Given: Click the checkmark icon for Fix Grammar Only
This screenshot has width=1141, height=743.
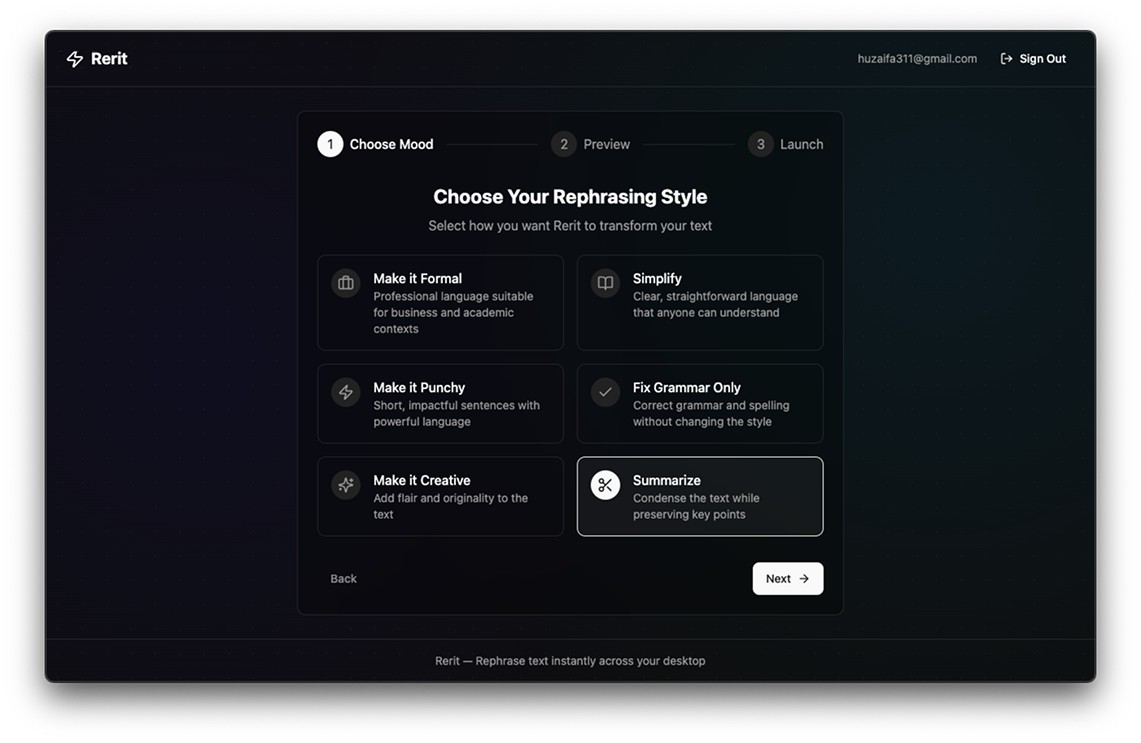Looking at the screenshot, I should click(x=605, y=392).
